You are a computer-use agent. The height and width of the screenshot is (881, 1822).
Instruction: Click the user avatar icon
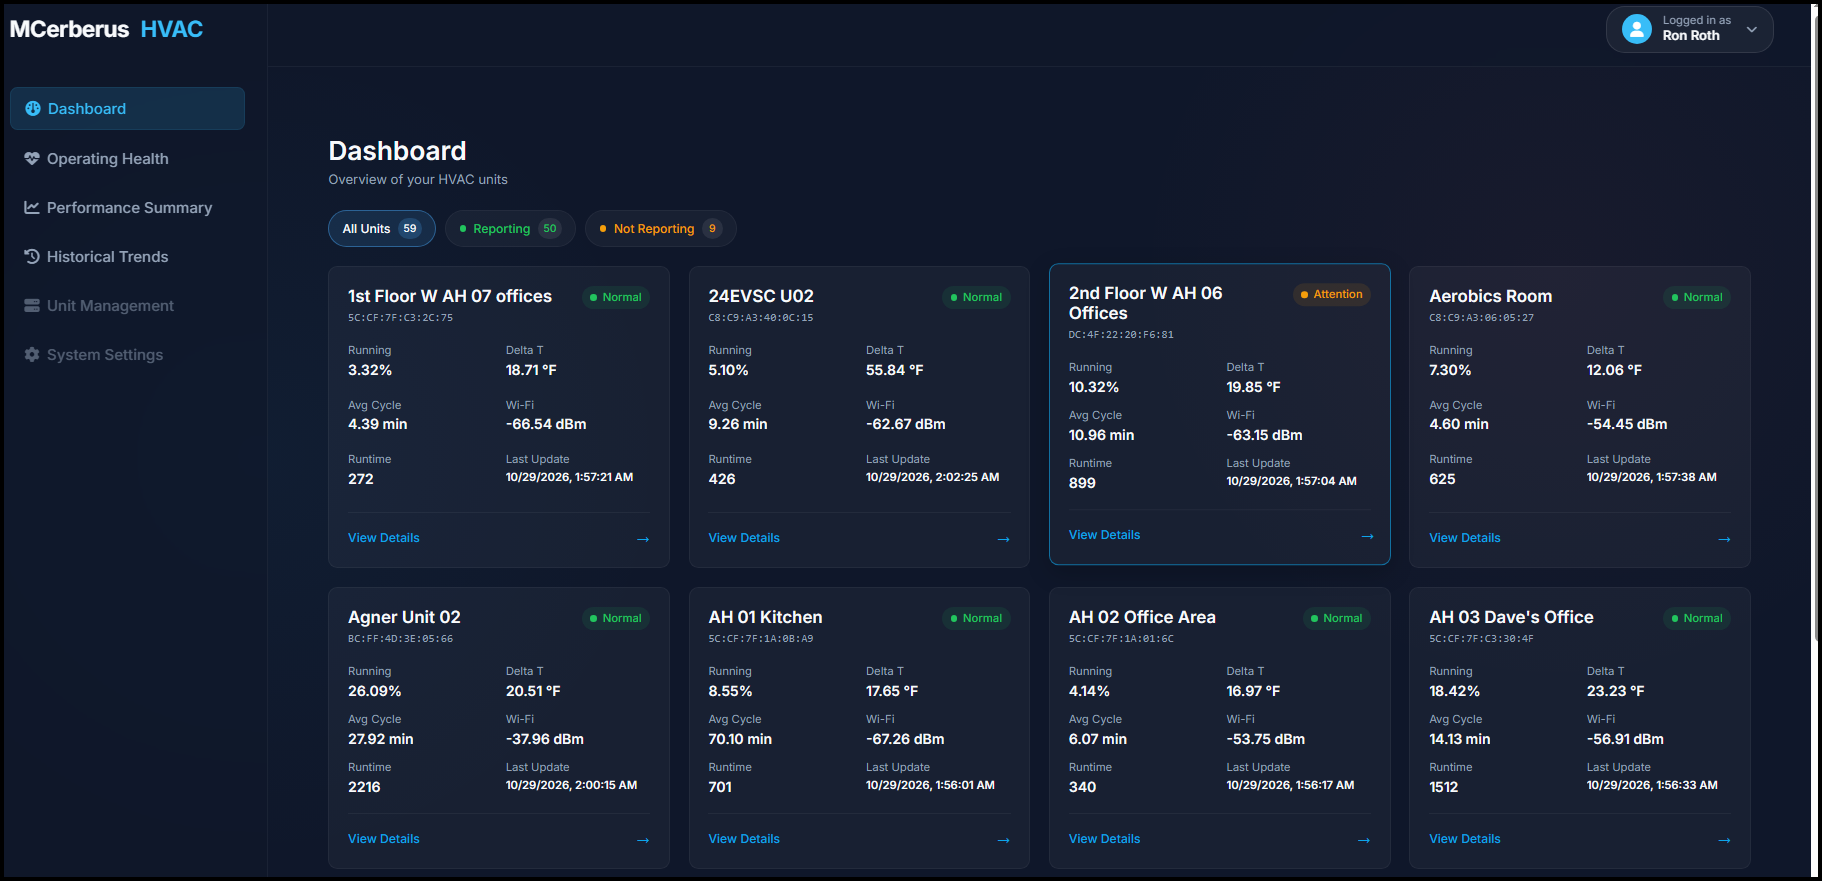point(1636,29)
